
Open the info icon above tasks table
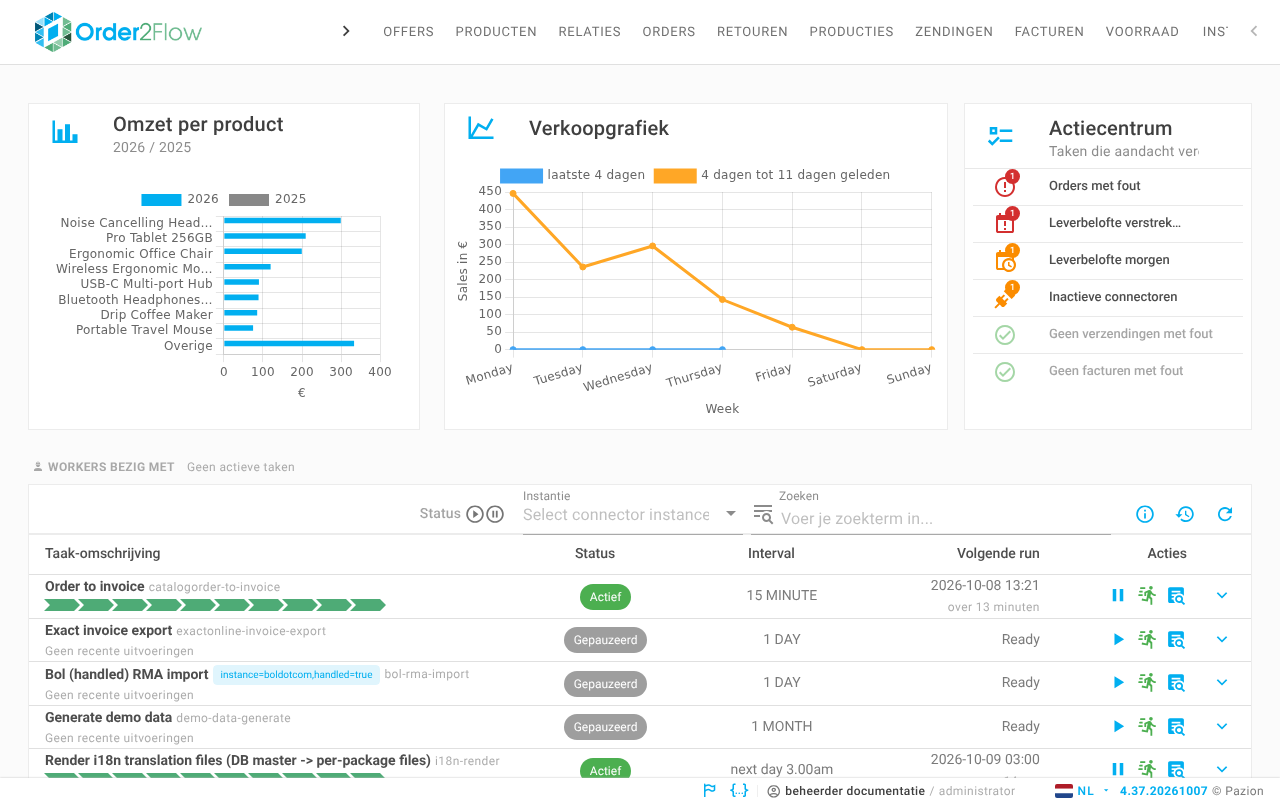[1145, 514]
